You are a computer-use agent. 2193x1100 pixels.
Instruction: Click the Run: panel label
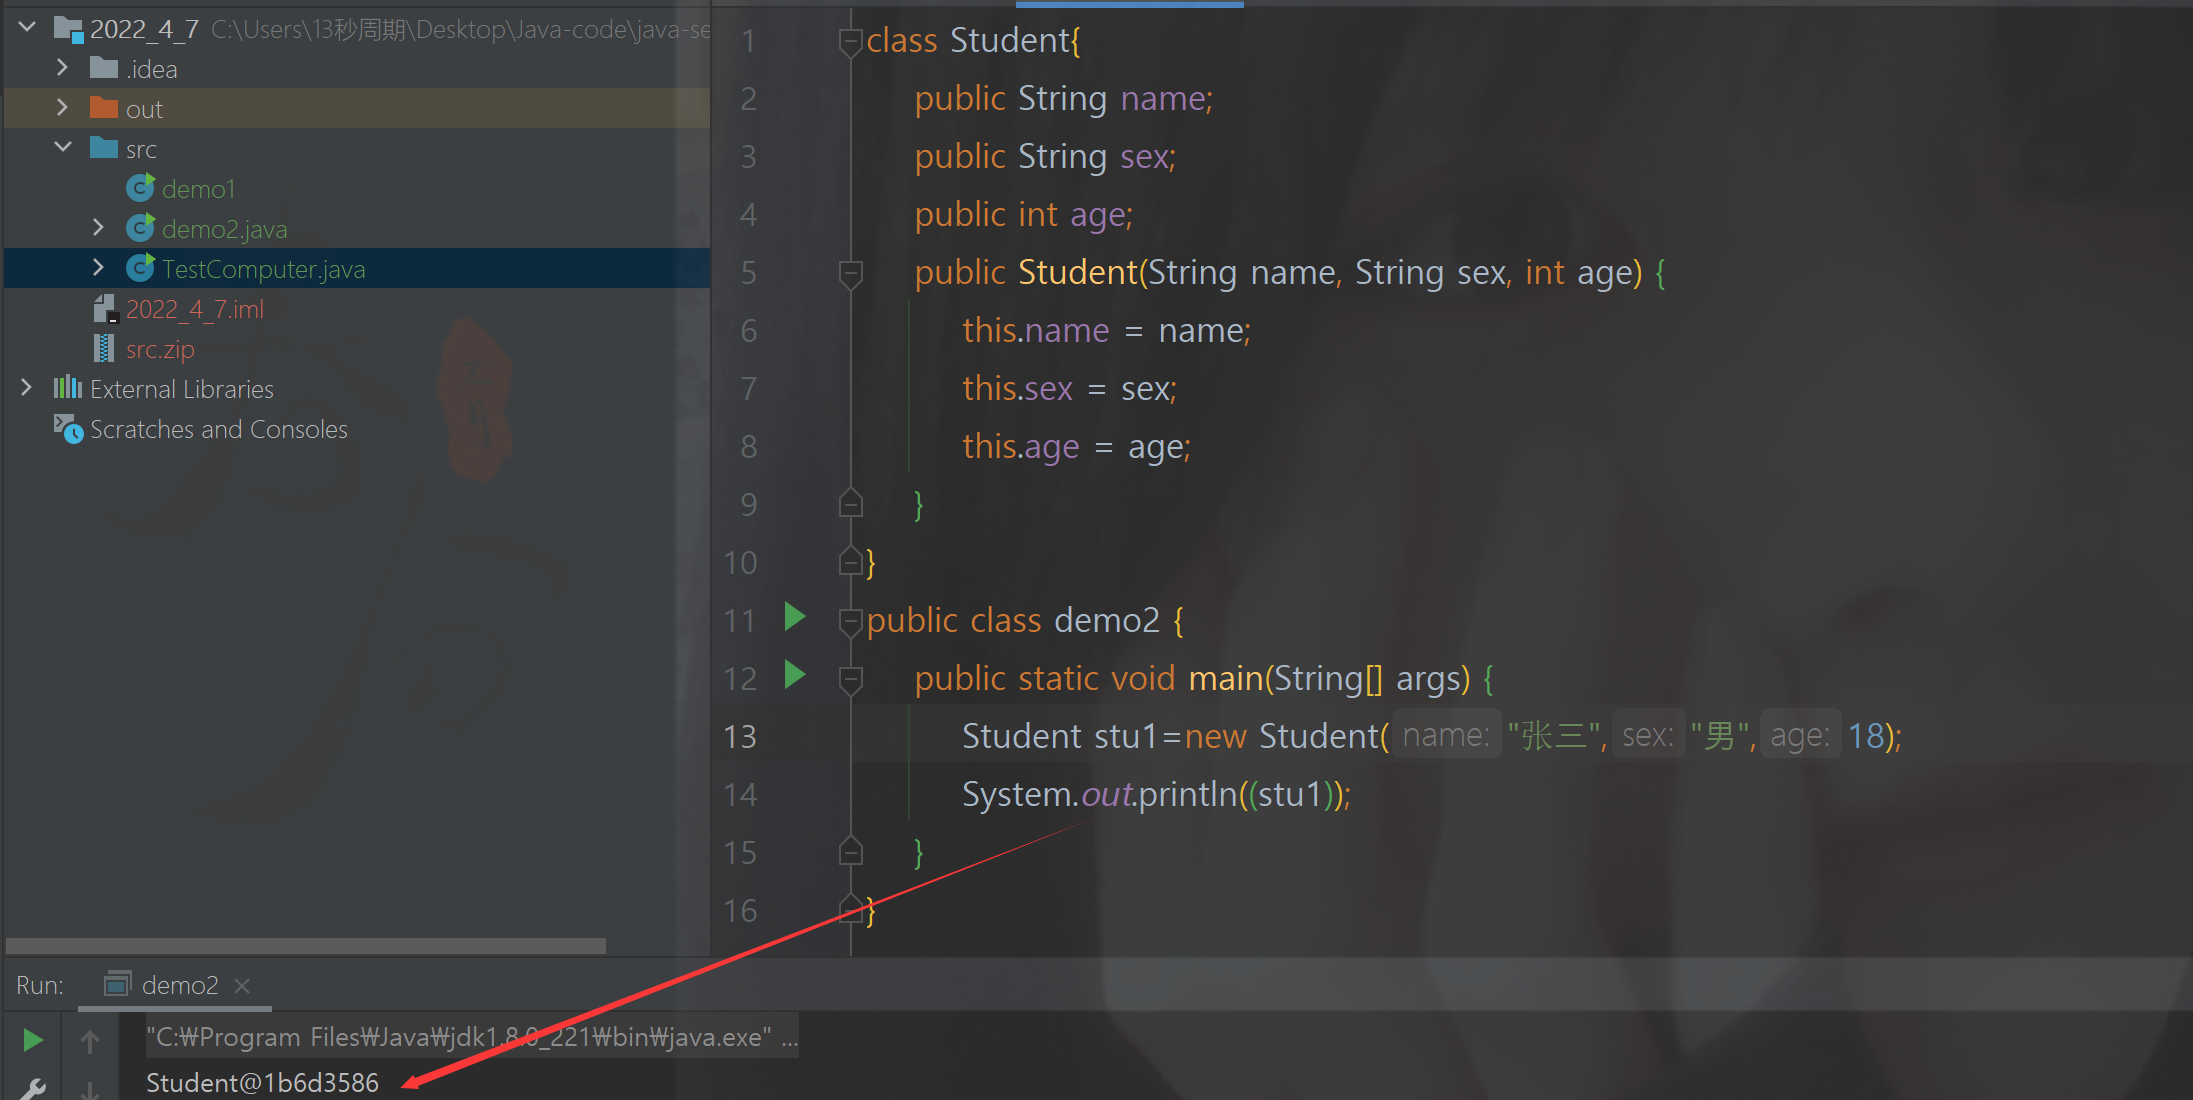coord(40,986)
